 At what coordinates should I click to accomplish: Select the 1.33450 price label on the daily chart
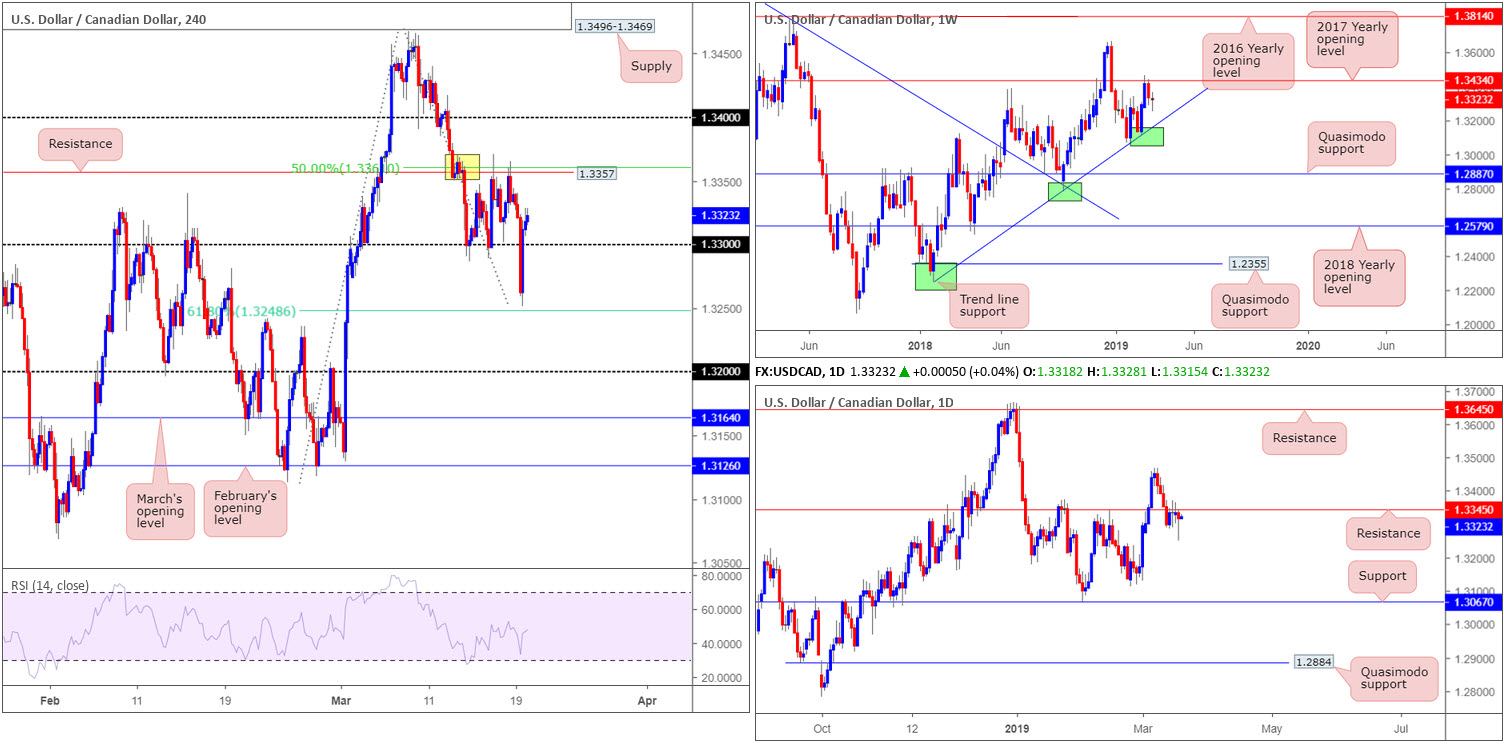point(1474,510)
